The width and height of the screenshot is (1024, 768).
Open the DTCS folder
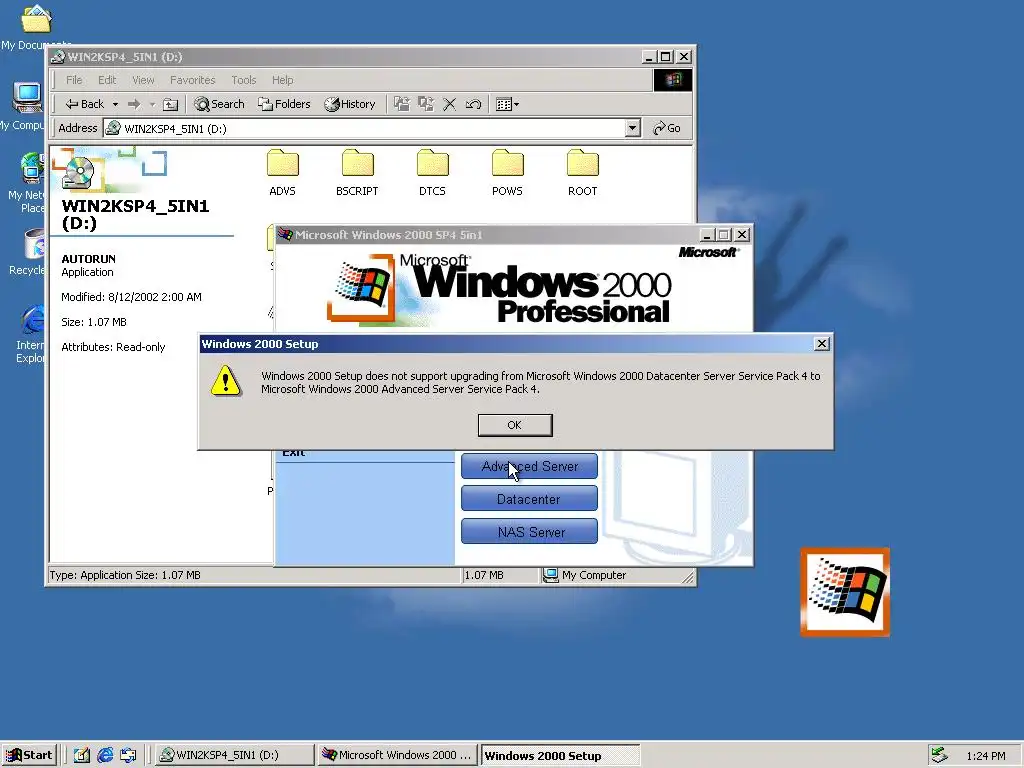pyautogui.click(x=432, y=173)
